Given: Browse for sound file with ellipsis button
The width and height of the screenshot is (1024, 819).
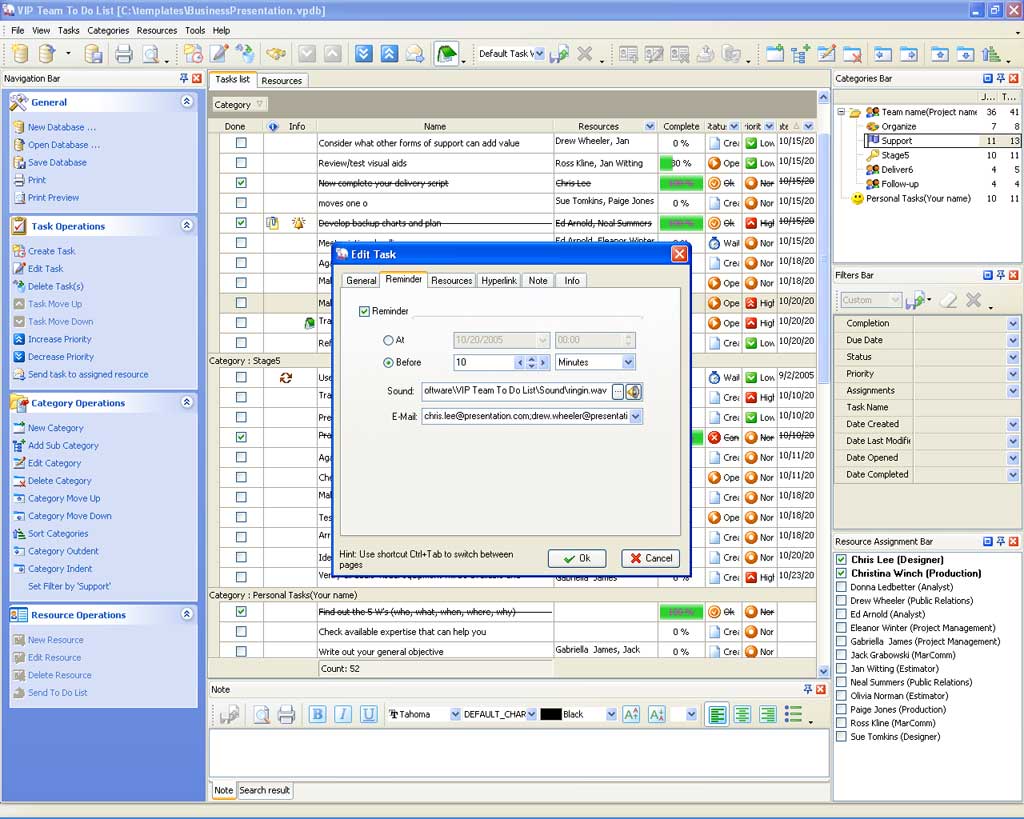Looking at the screenshot, I should point(618,391).
